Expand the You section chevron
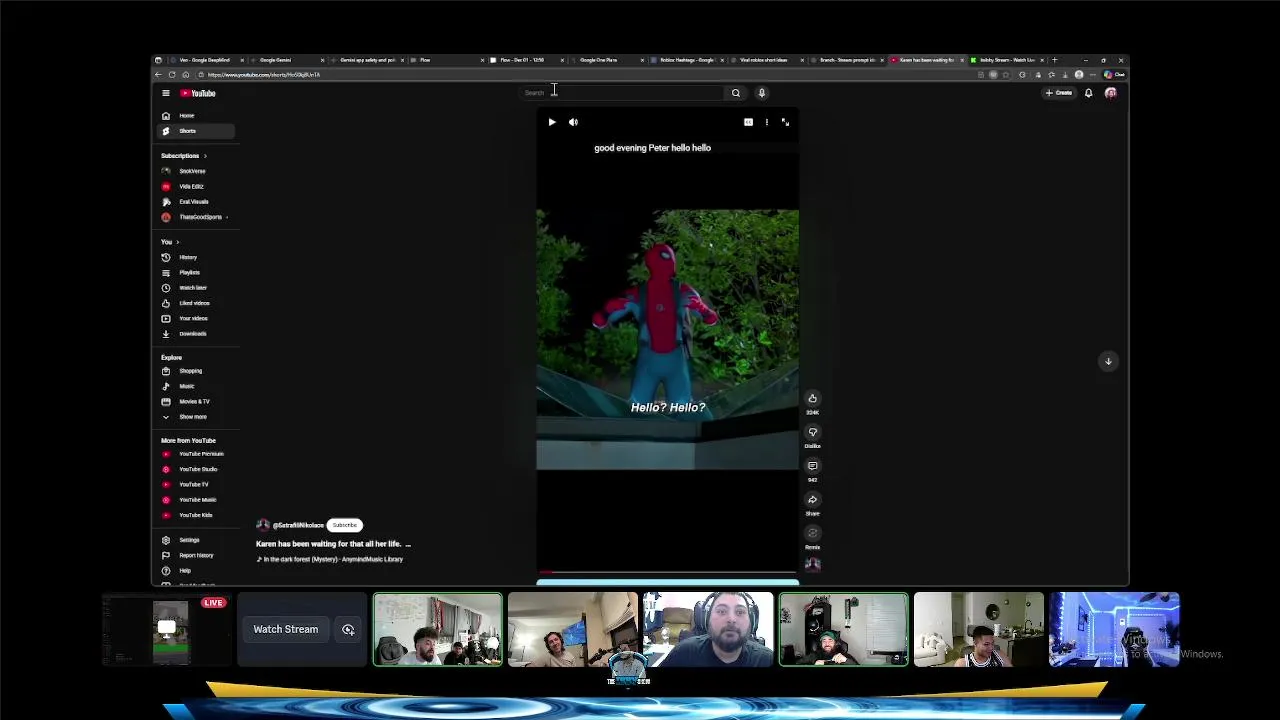The image size is (1280, 720). (x=178, y=242)
